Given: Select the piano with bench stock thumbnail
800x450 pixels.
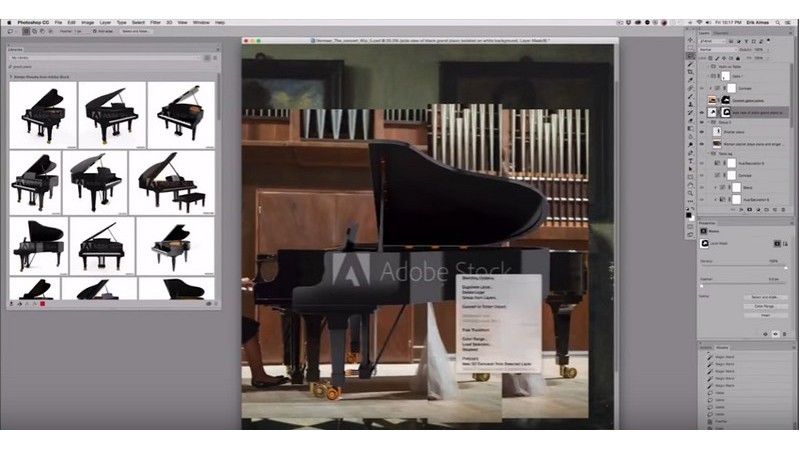Looking at the screenshot, I should (172, 183).
